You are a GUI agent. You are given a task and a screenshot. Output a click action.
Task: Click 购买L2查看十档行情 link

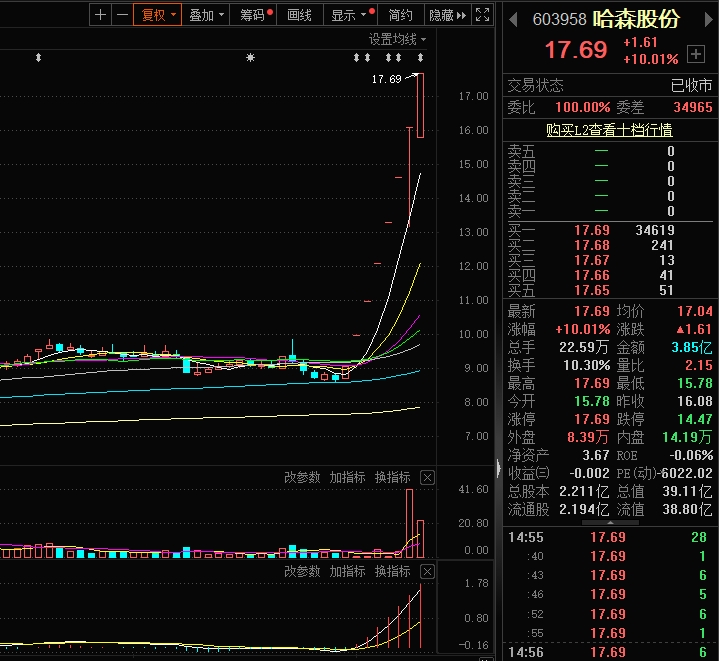coord(609,130)
